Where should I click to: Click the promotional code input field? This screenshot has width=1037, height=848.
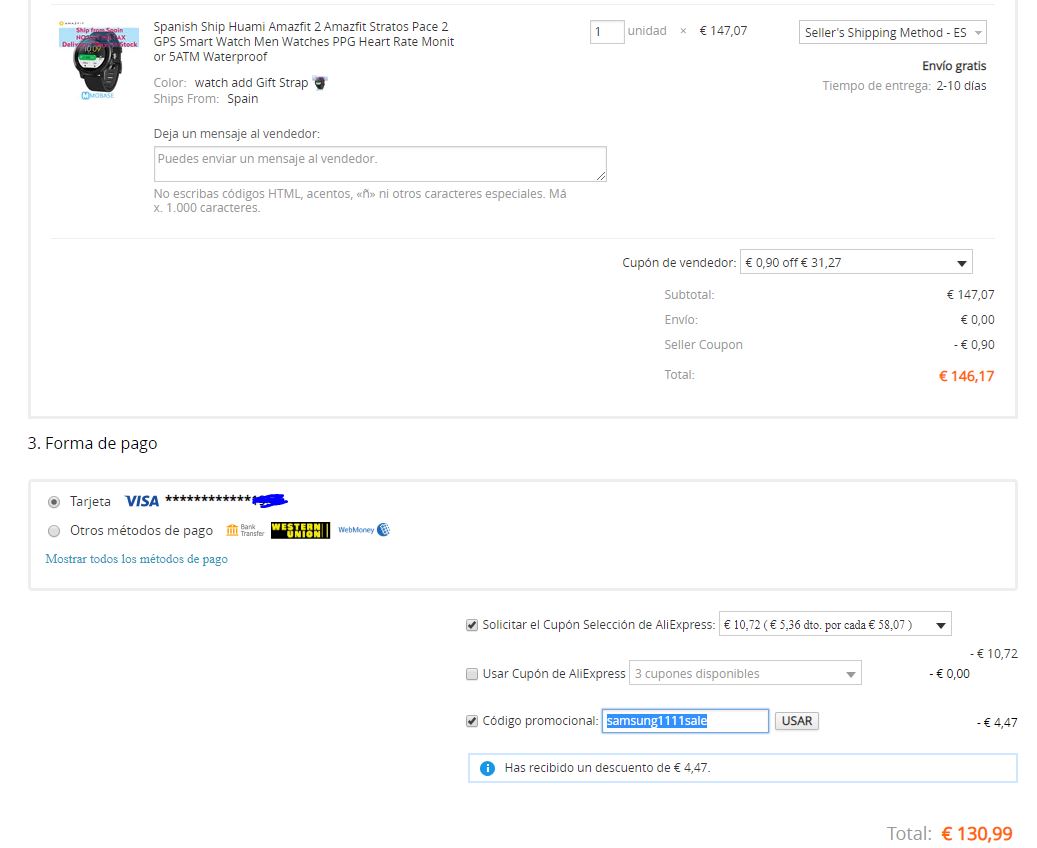point(685,721)
